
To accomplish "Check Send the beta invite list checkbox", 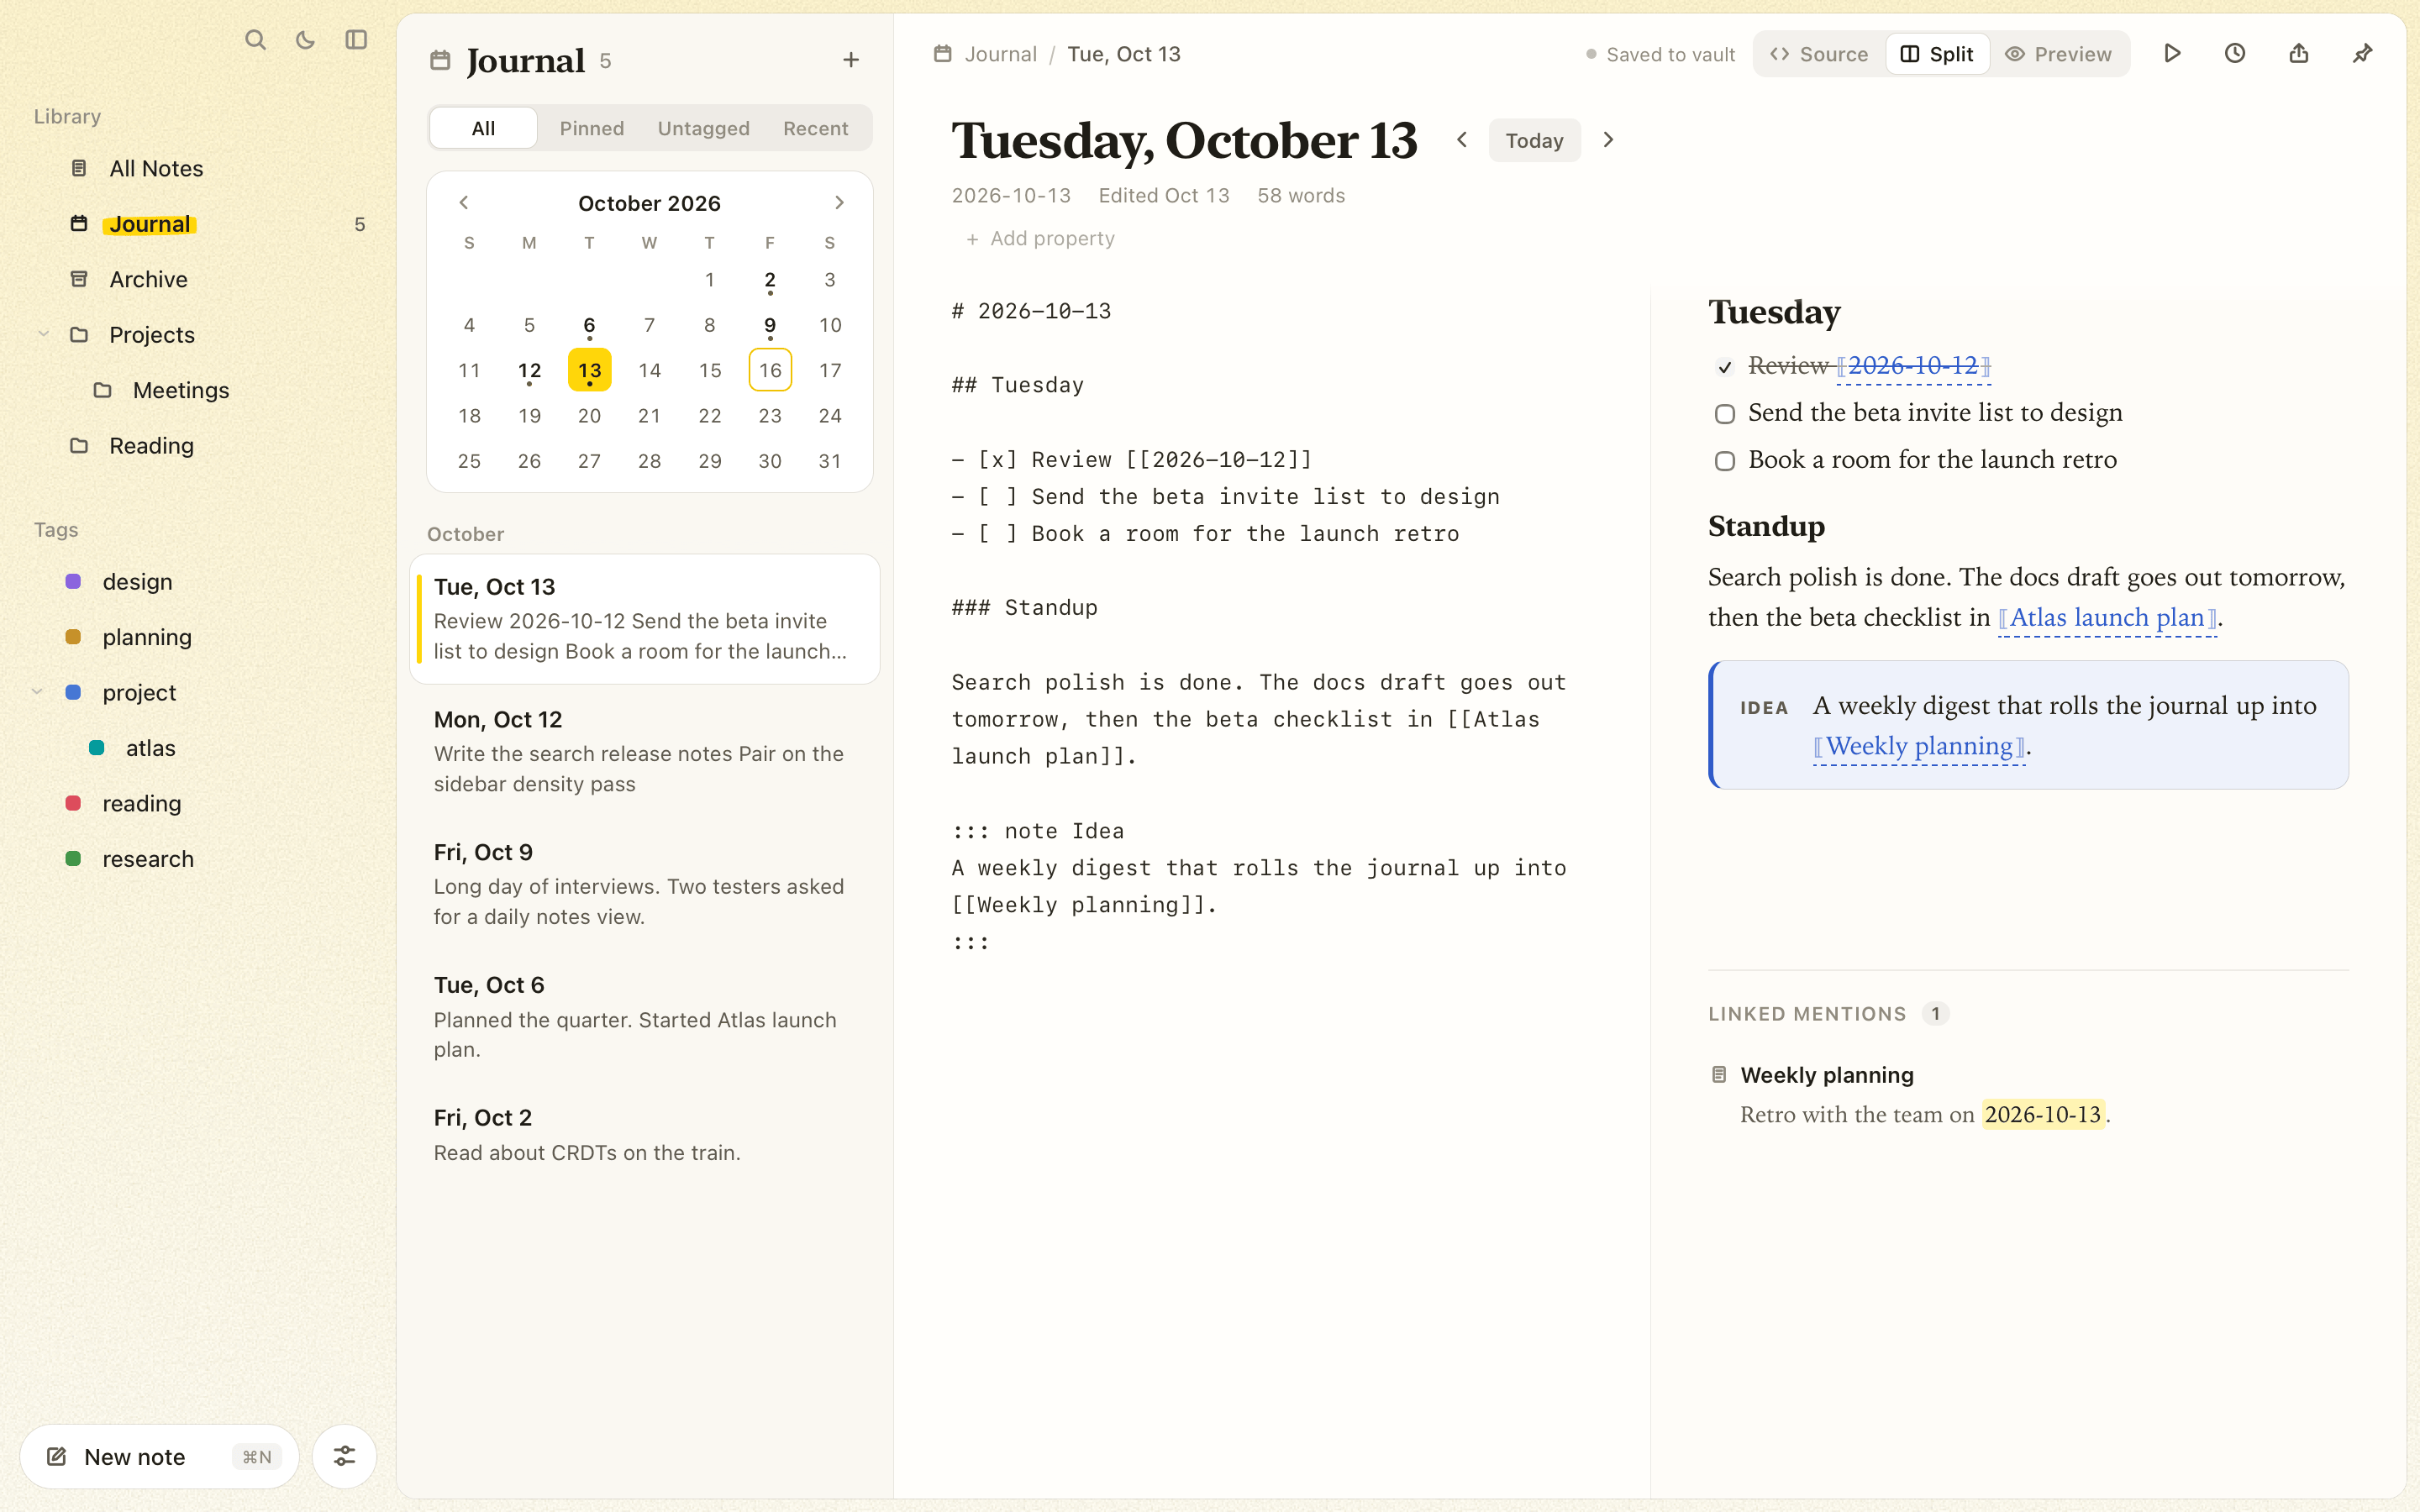I will pyautogui.click(x=1725, y=414).
